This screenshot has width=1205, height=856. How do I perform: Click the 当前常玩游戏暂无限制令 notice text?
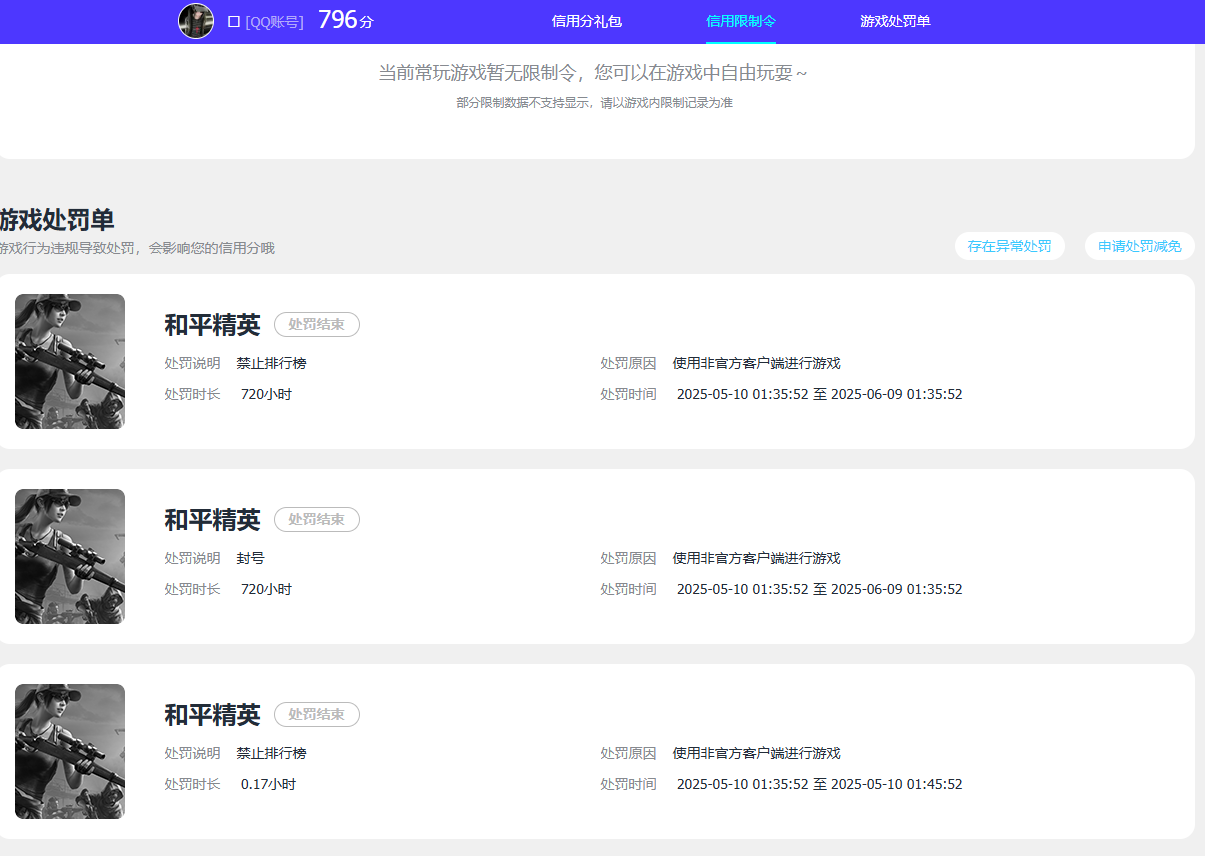point(593,73)
